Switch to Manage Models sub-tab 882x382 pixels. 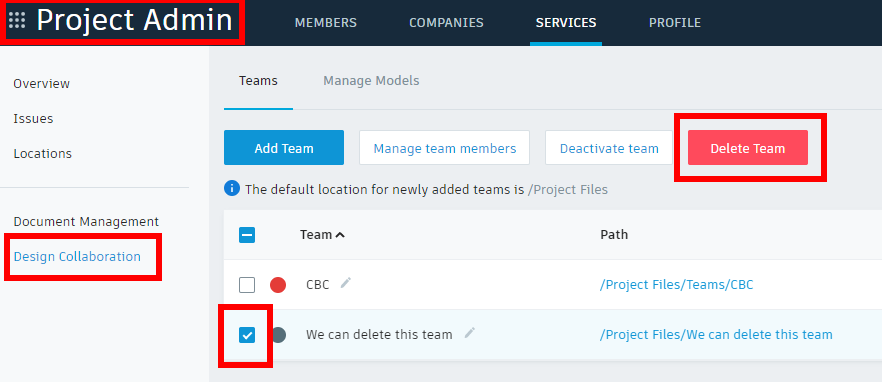point(371,81)
